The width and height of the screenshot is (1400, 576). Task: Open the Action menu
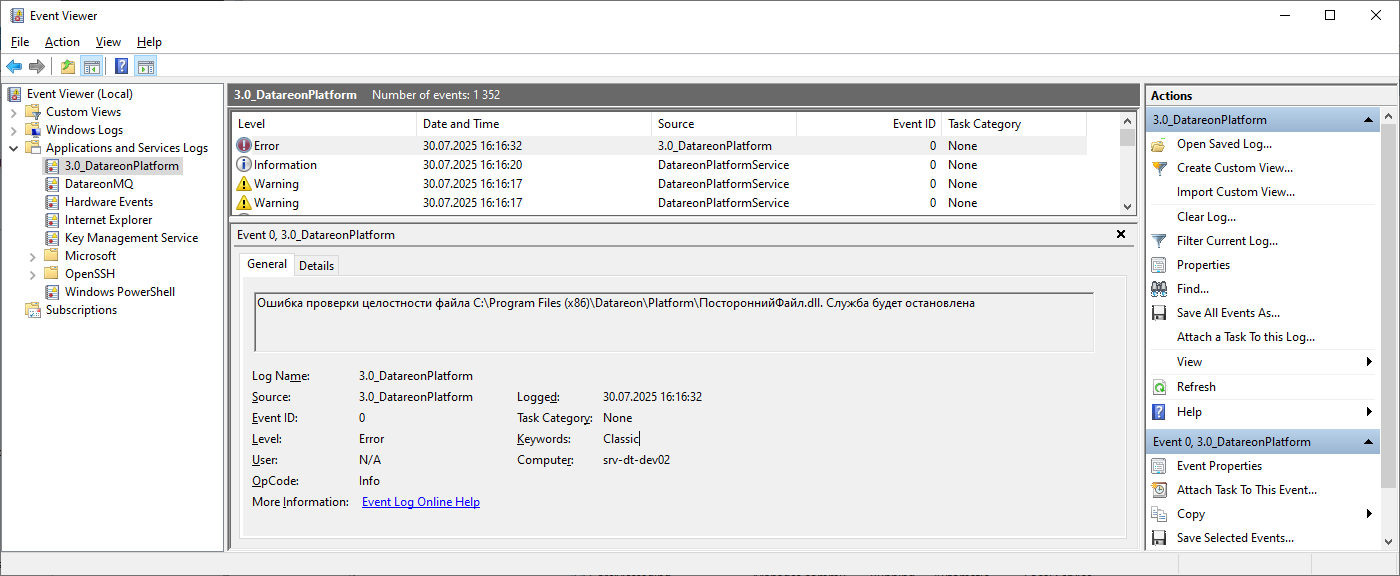click(62, 42)
